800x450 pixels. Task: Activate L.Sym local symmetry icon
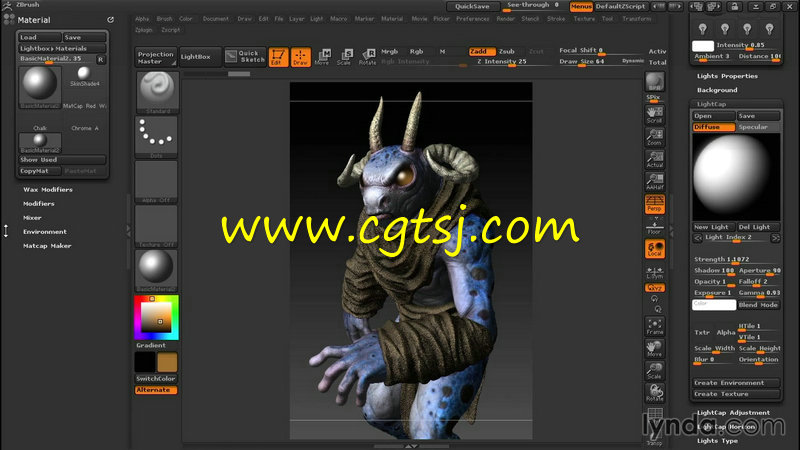pyautogui.click(x=655, y=272)
